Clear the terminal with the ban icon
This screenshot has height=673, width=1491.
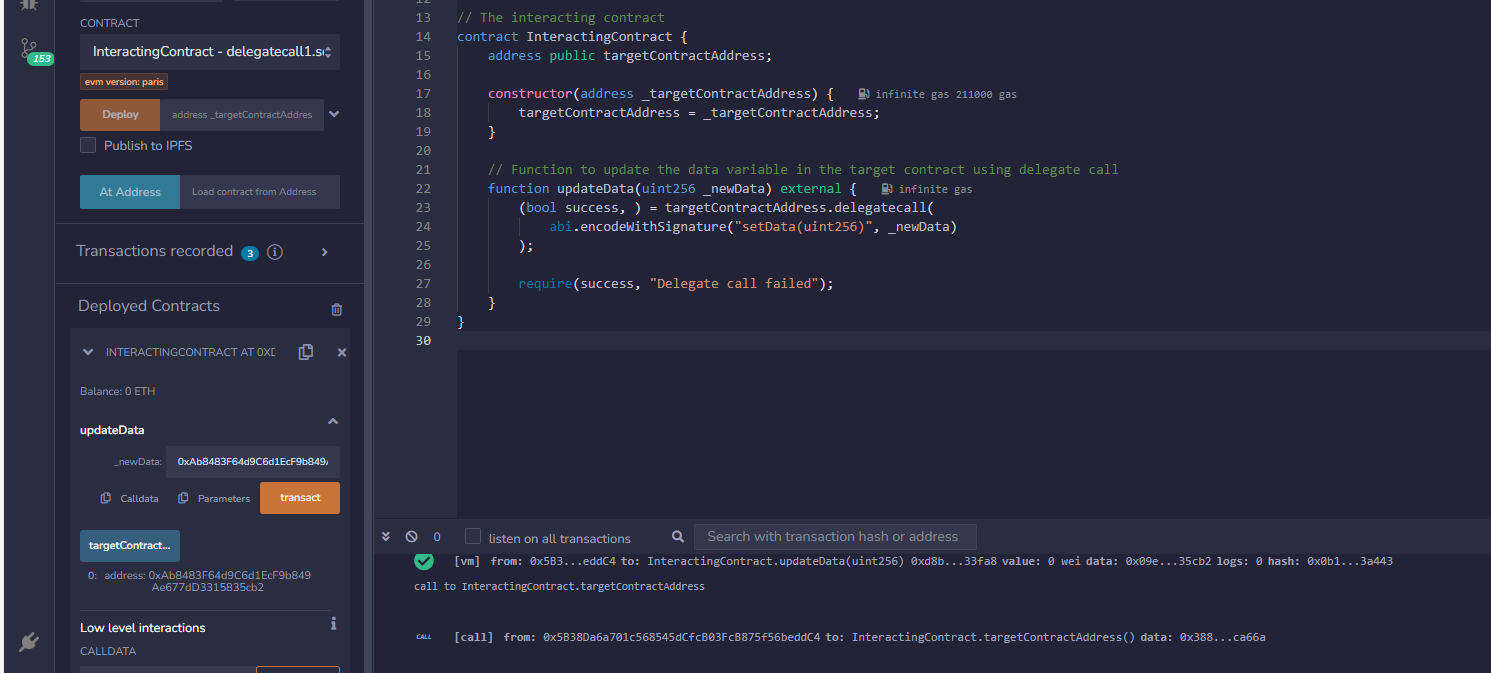[x=411, y=536]
